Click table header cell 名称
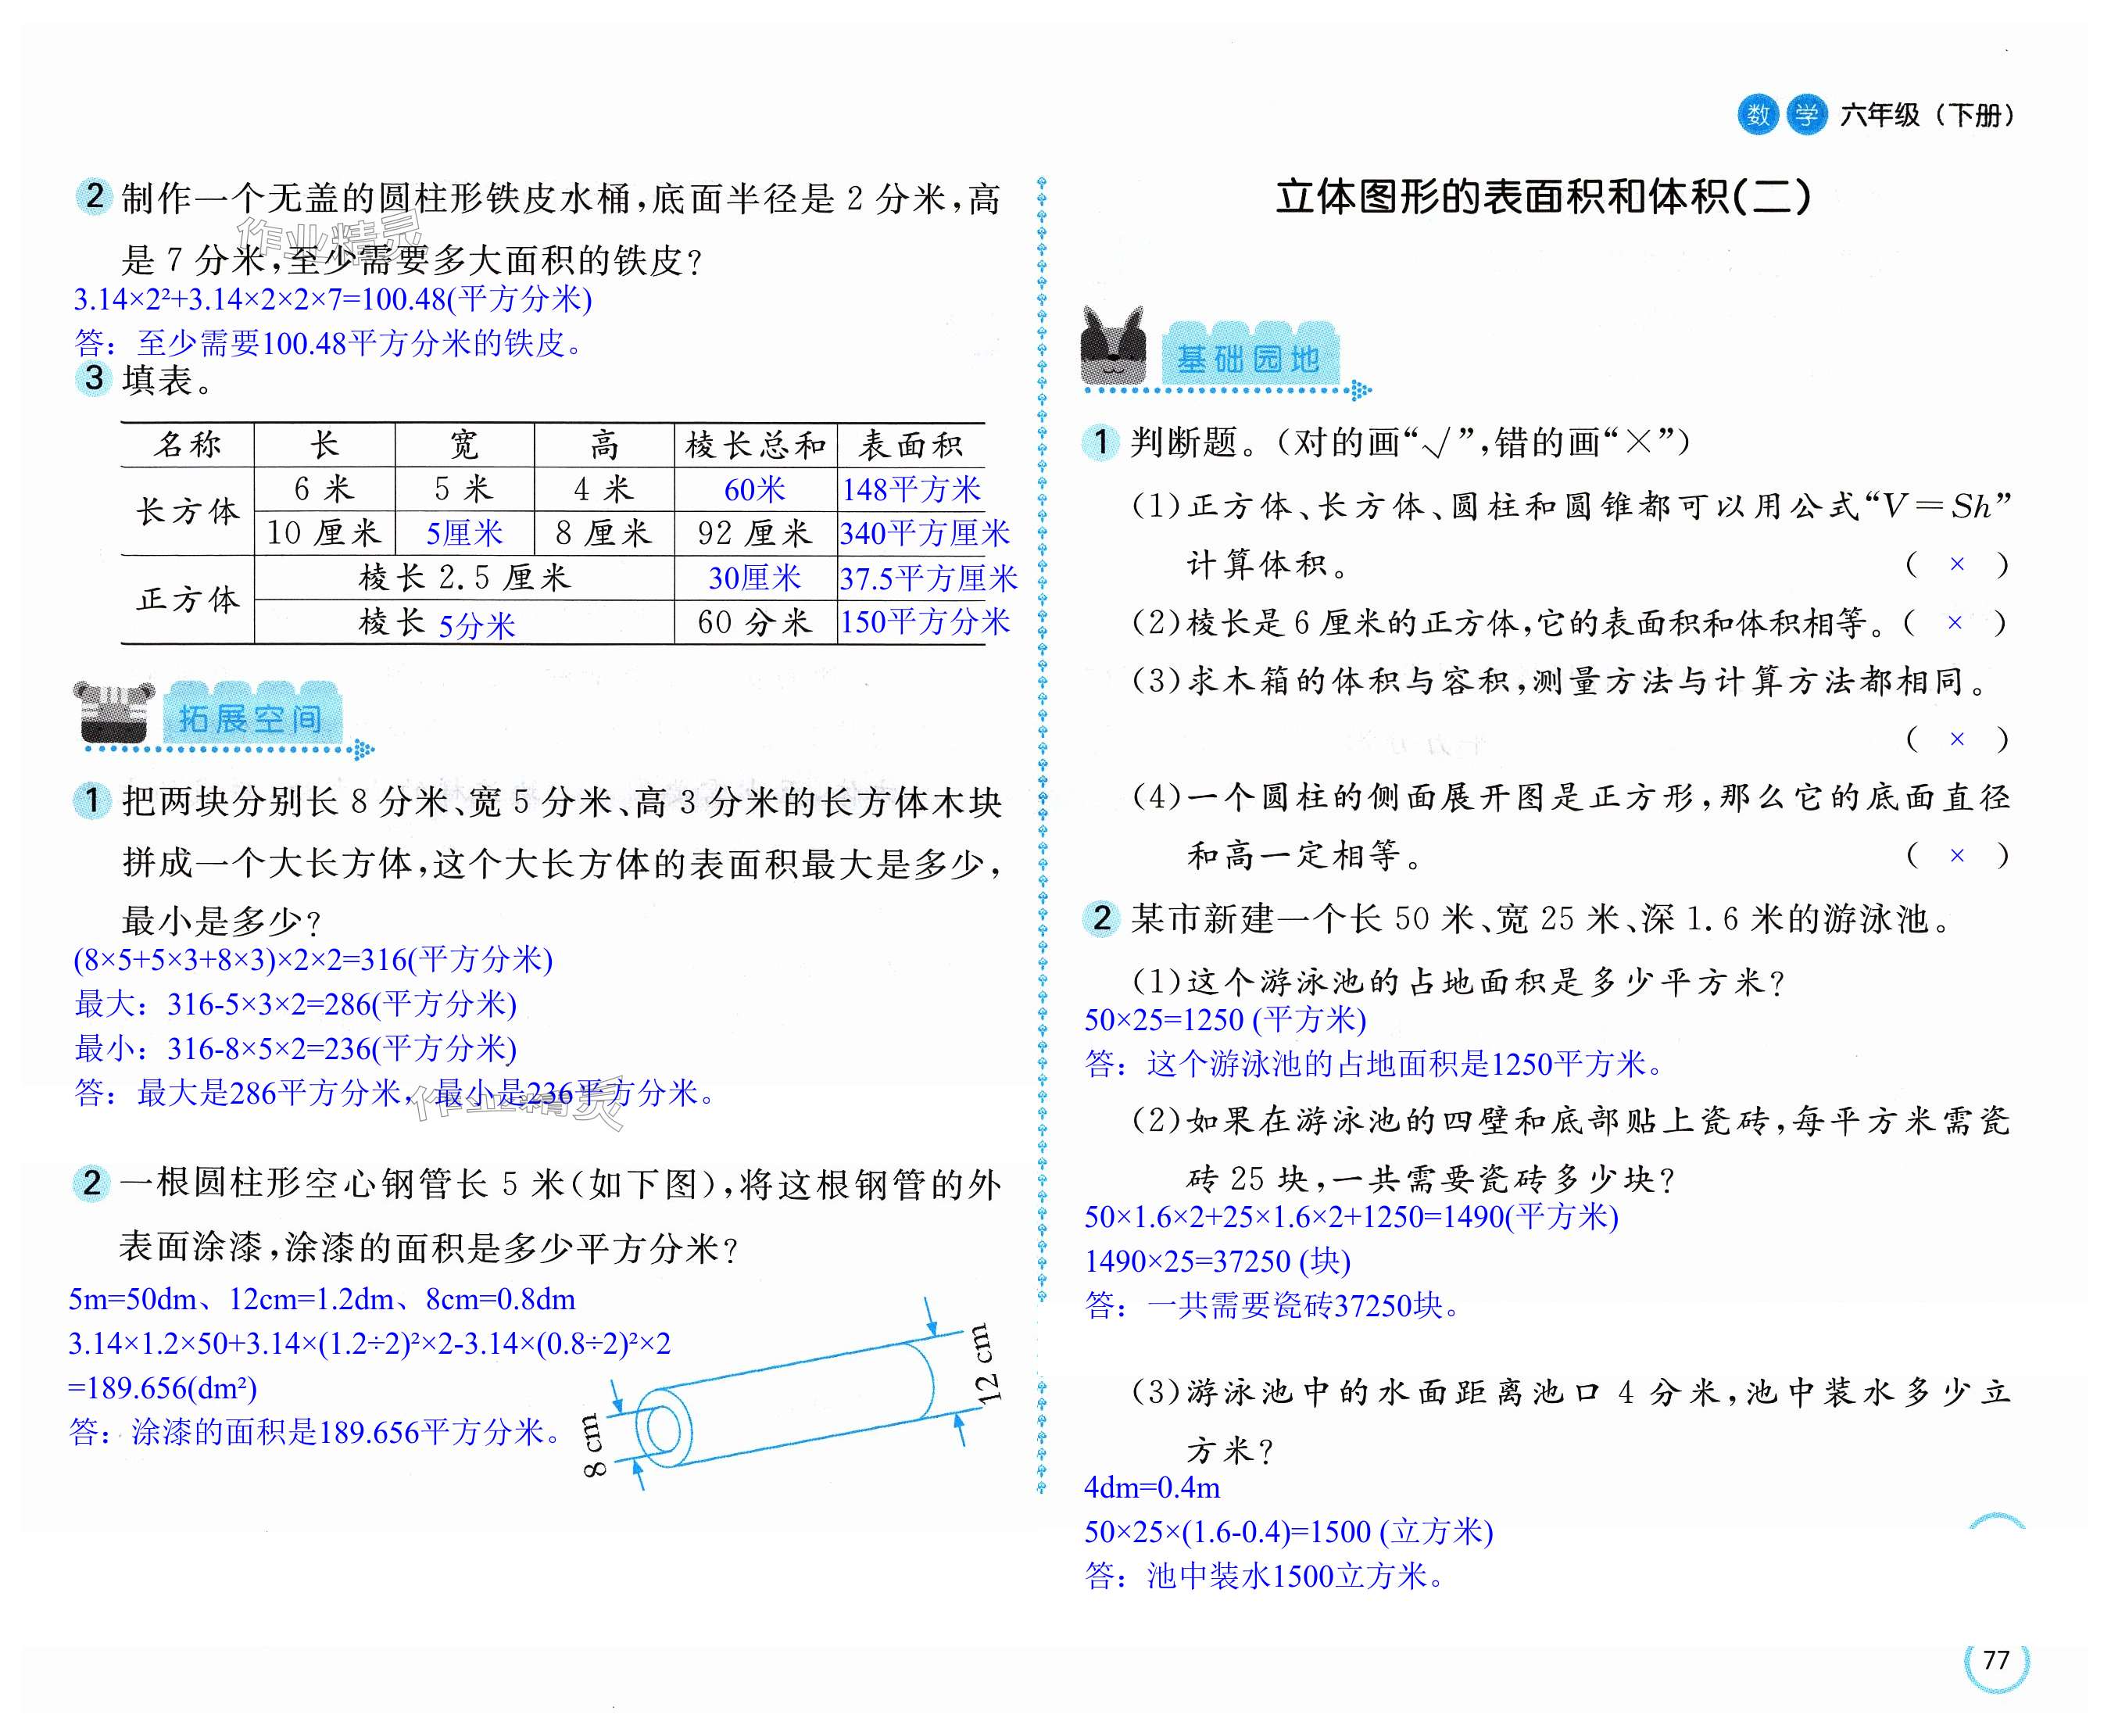Image resolution: width=2111 pixels, height=1736 pixels. (188, 445)
